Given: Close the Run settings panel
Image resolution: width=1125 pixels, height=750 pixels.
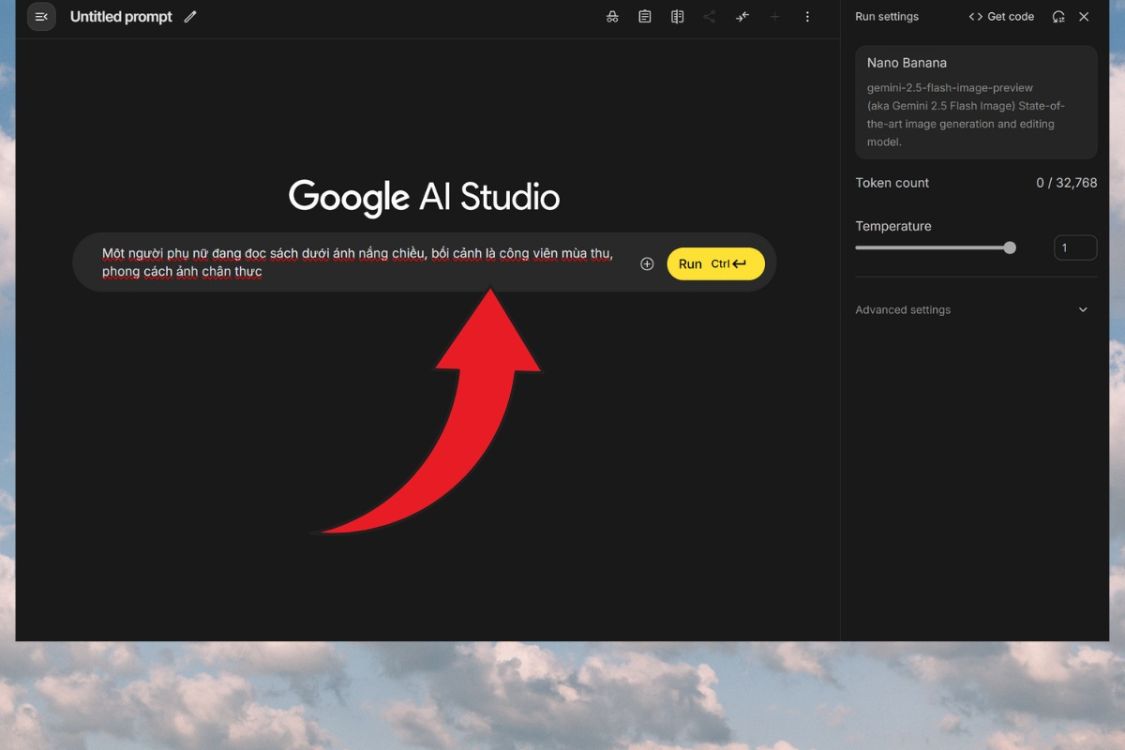Looking at the screenshot, I should click(x=1084, y=17).
